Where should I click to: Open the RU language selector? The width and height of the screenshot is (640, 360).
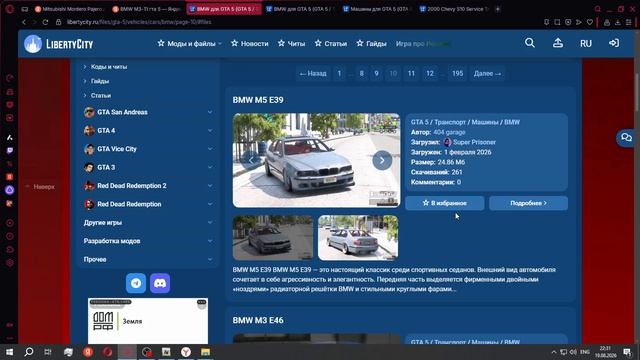586,43
